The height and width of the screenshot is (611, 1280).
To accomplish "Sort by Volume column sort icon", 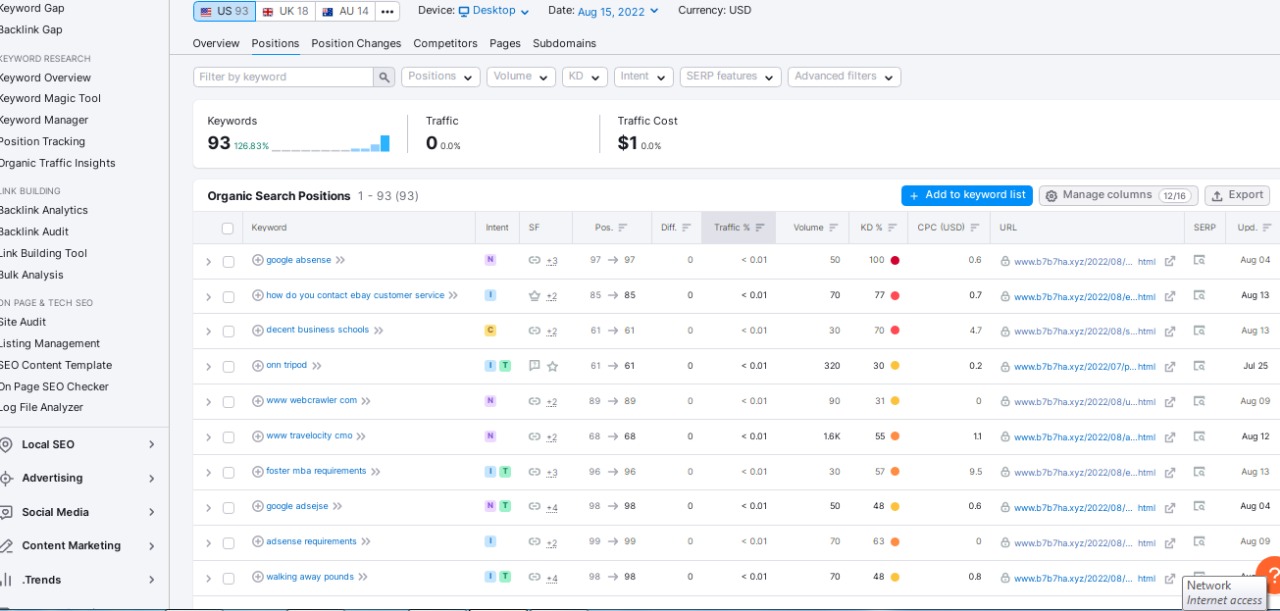I will (x=833, y=228).
